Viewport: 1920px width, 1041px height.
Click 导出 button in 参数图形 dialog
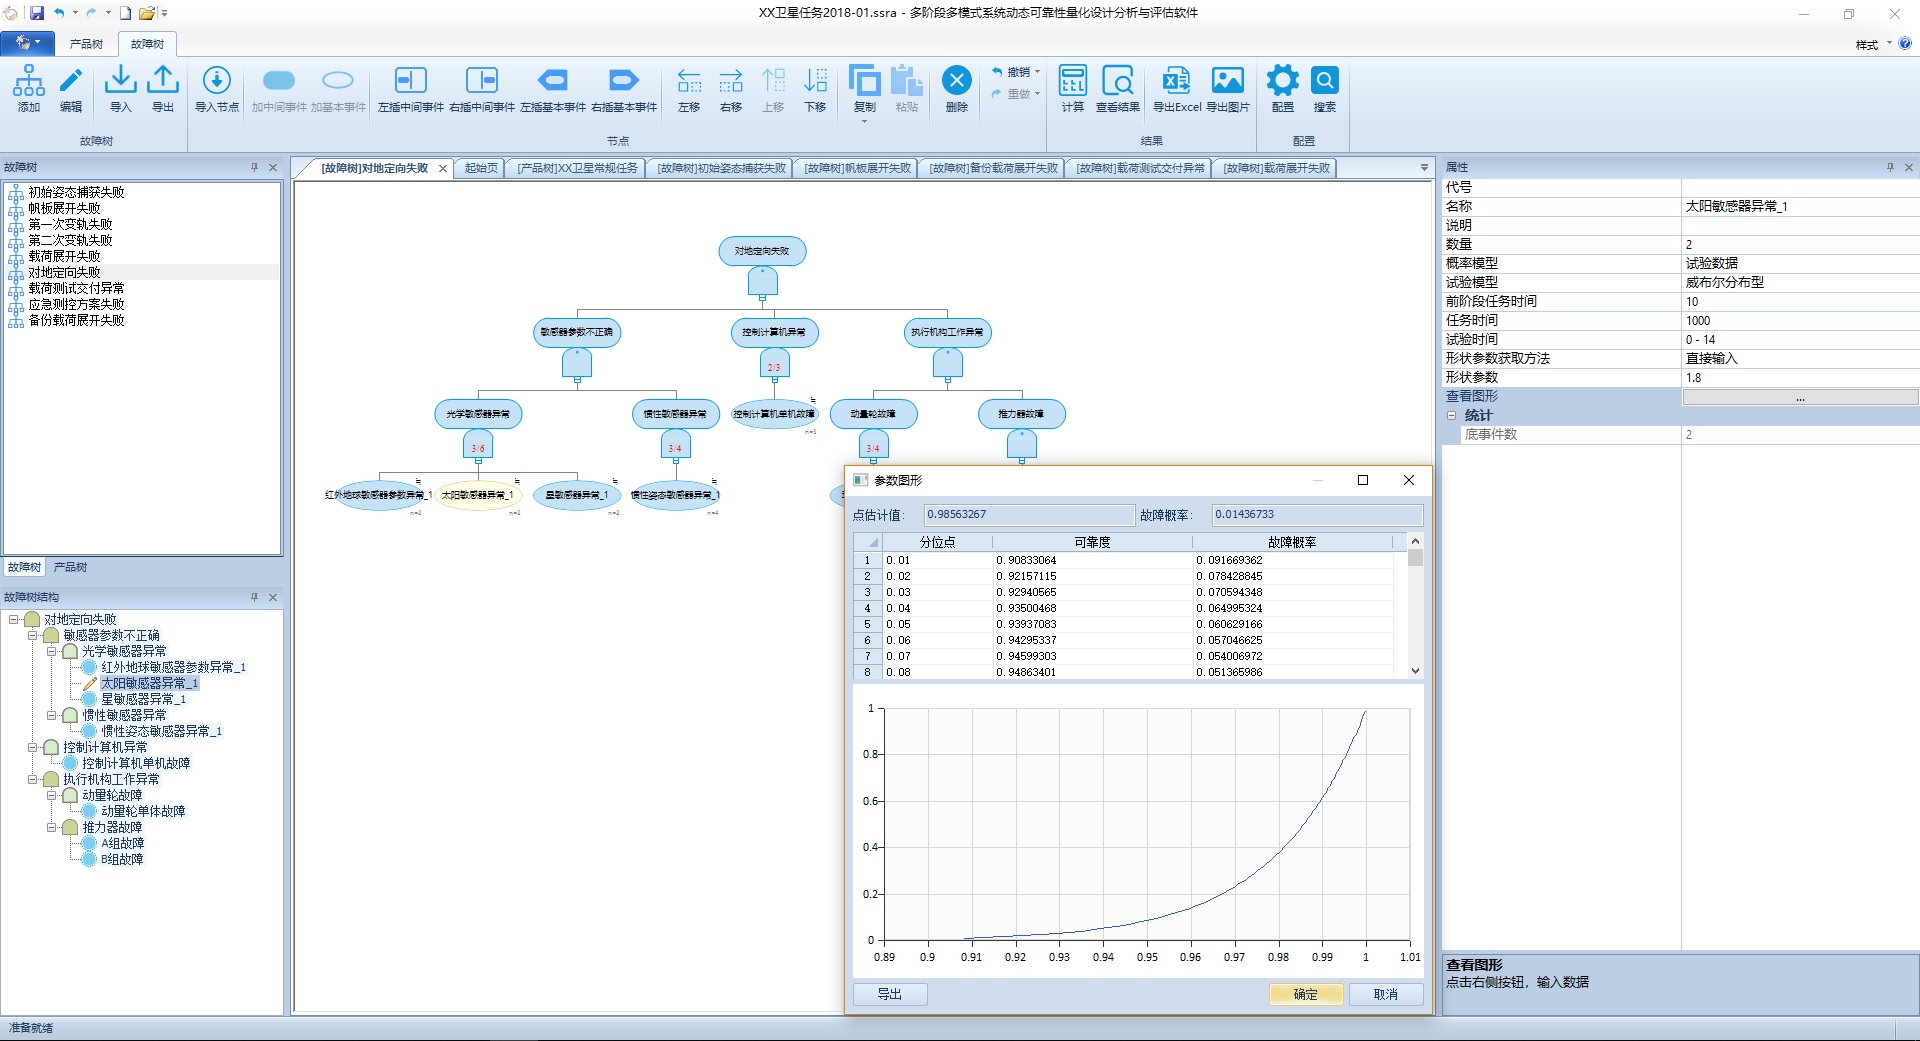890,994
